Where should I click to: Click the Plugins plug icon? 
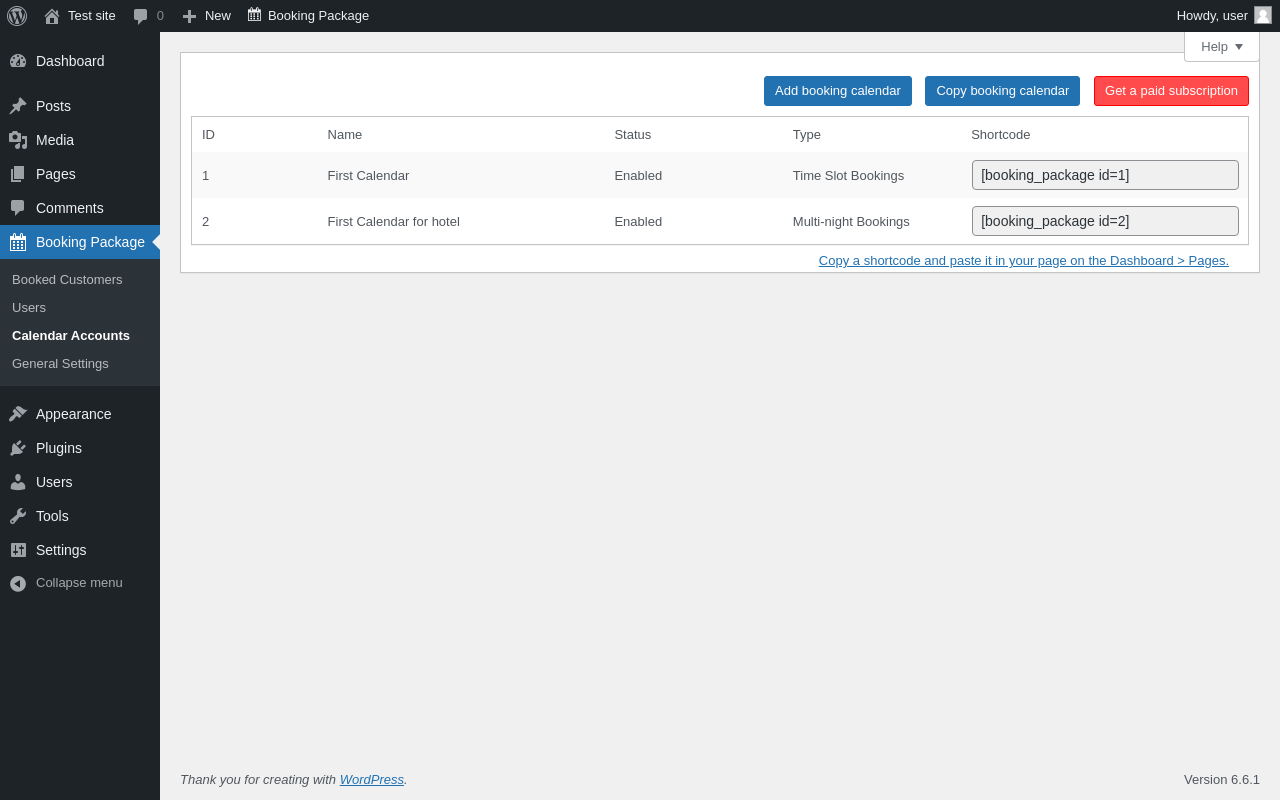coord(18,448)
